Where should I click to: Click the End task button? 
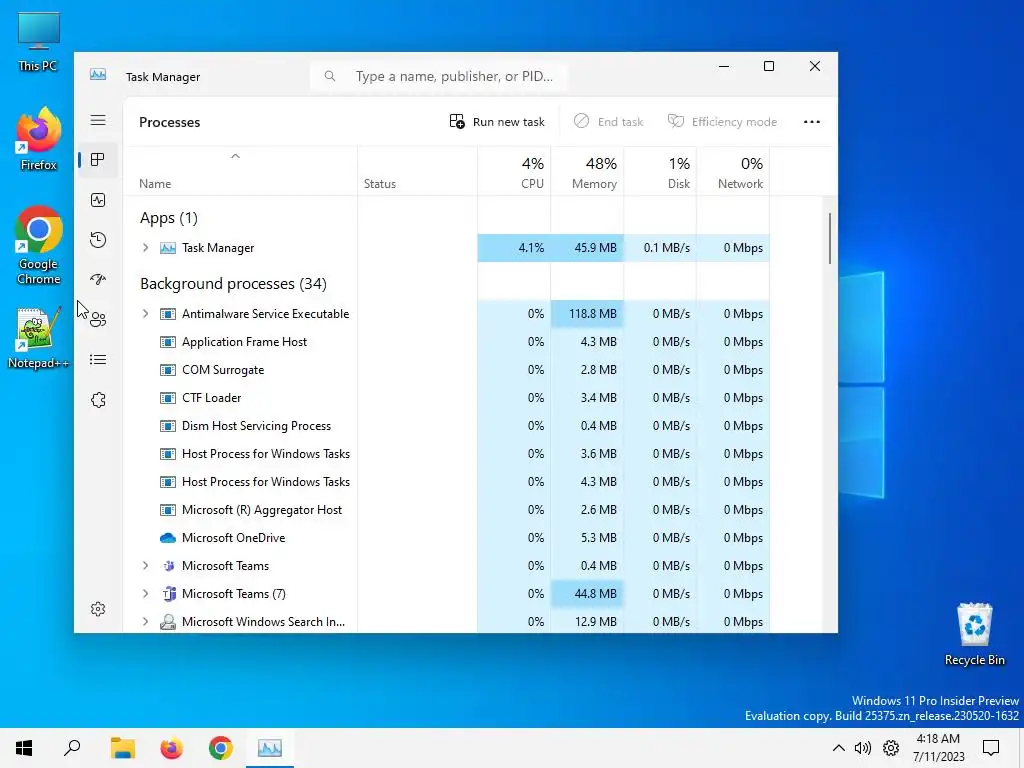pyautogui.click(x=608, y=122)
